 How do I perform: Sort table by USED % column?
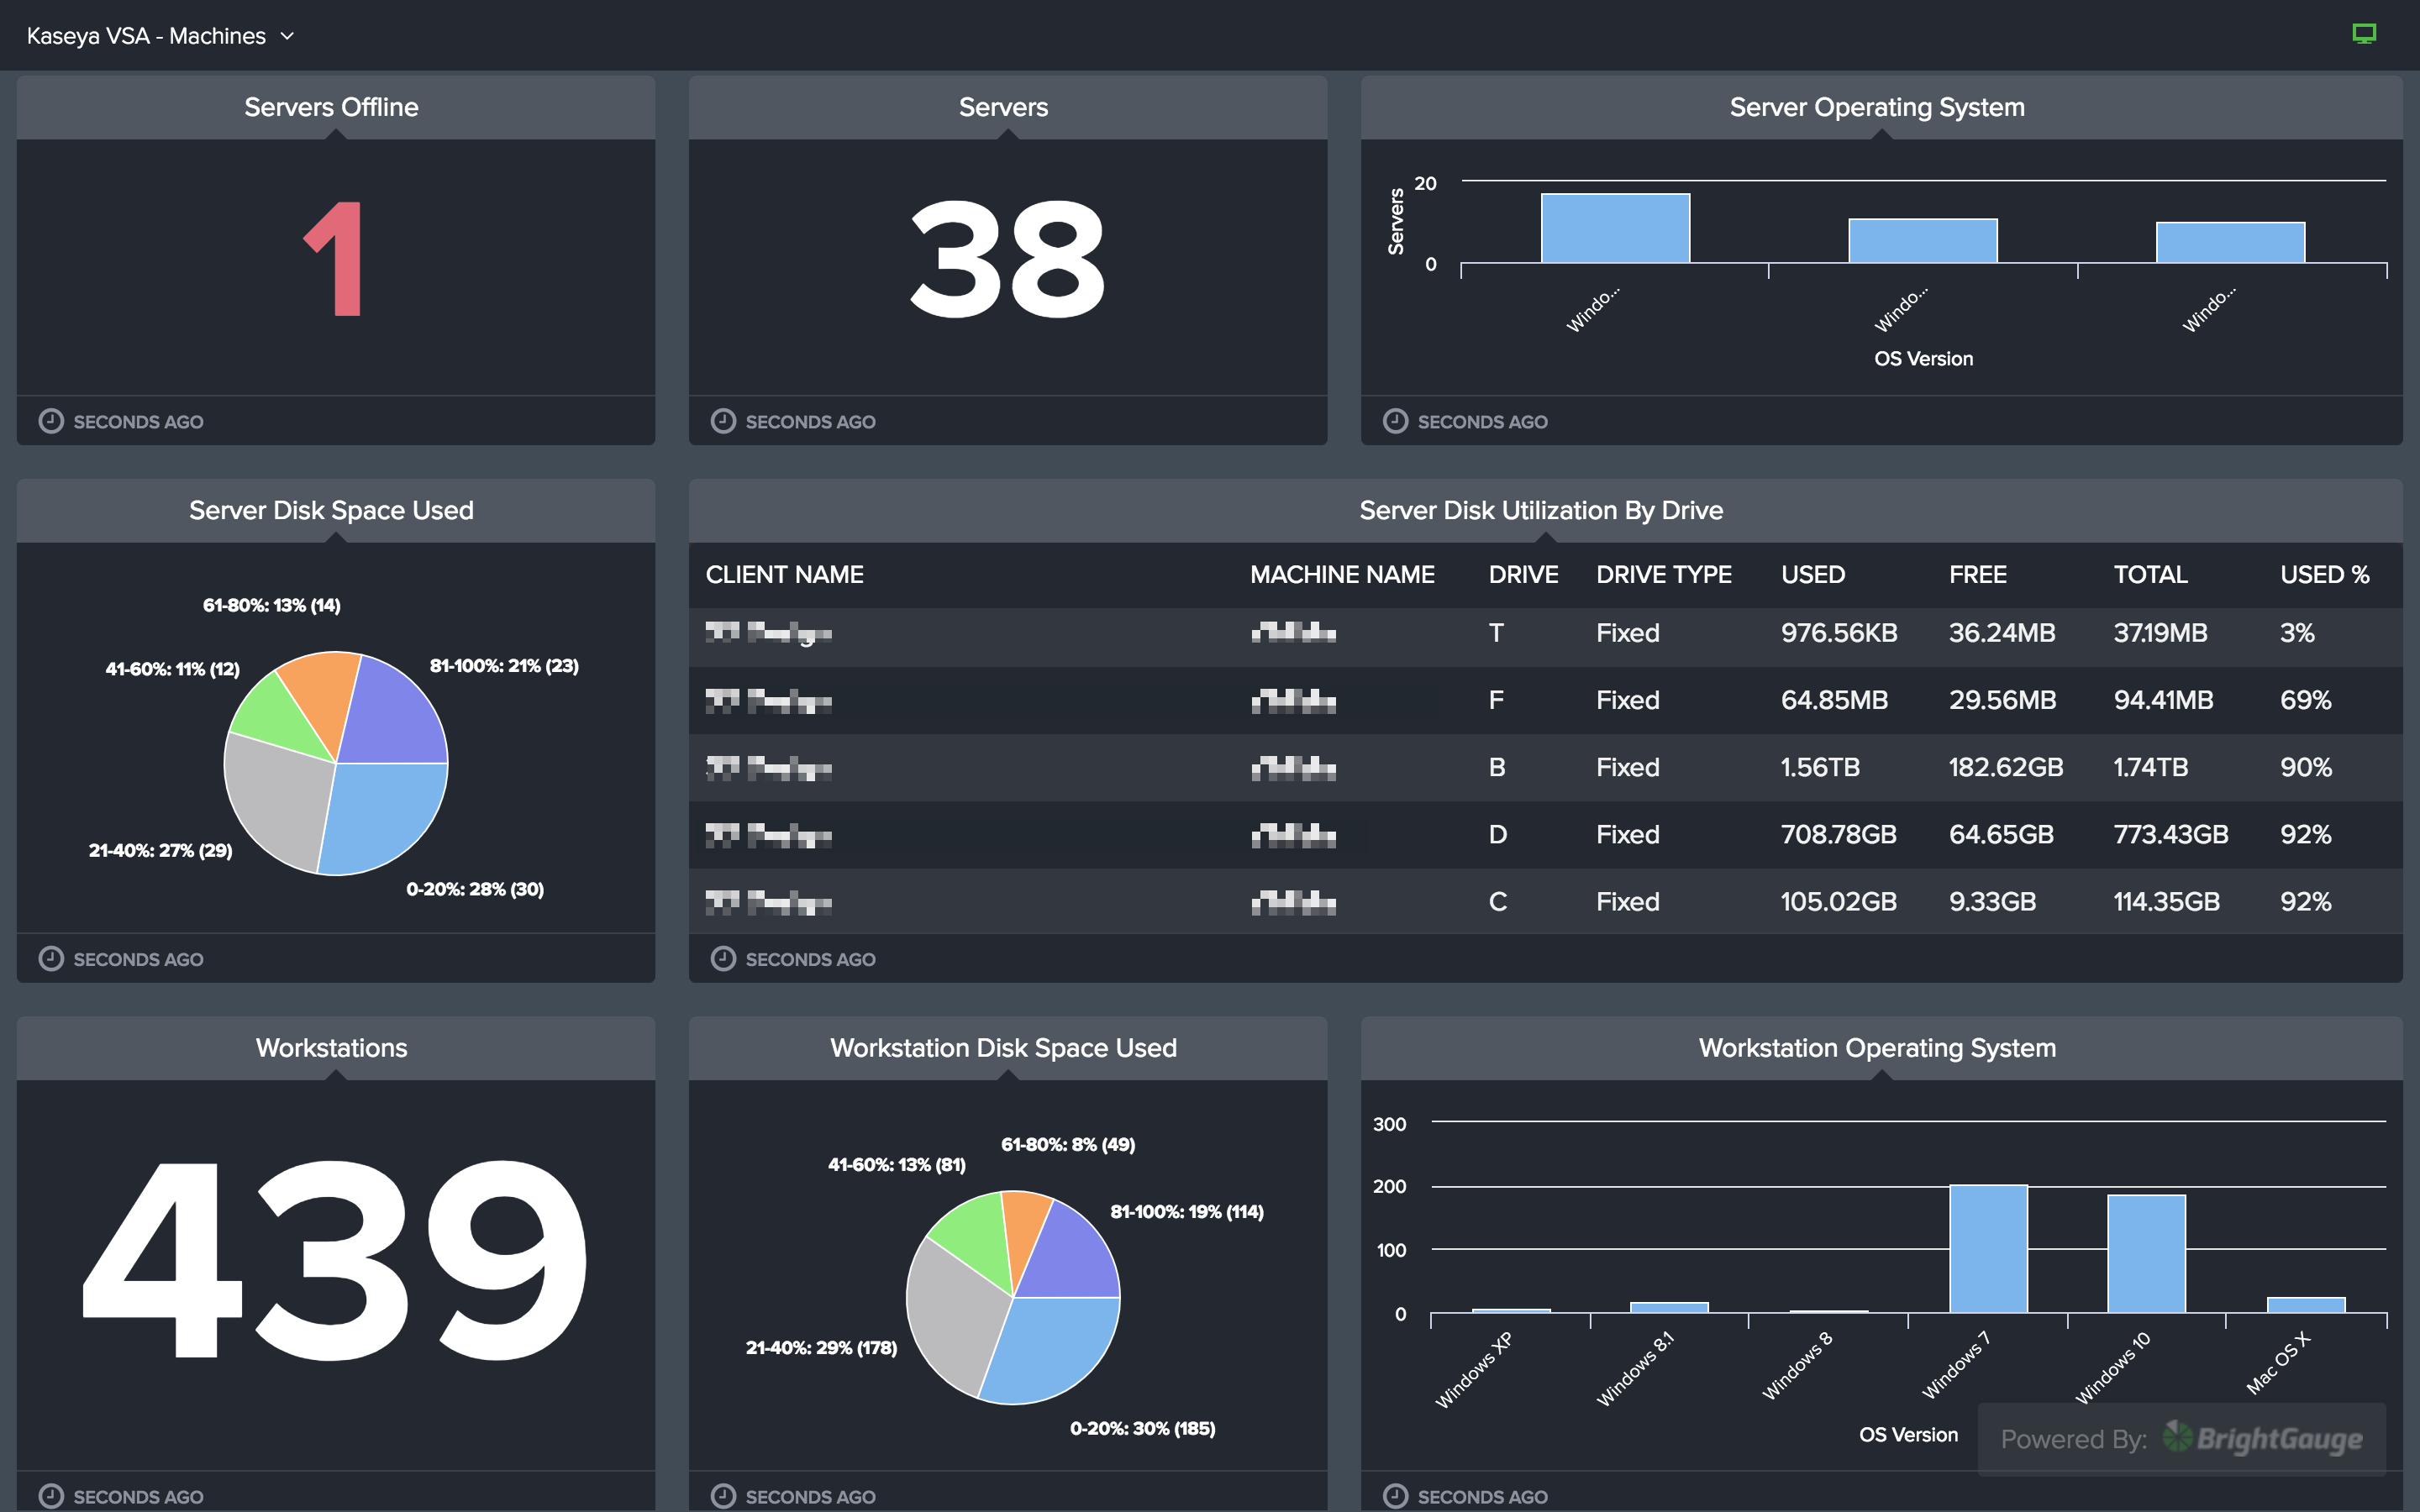(x=2324, y=574)
